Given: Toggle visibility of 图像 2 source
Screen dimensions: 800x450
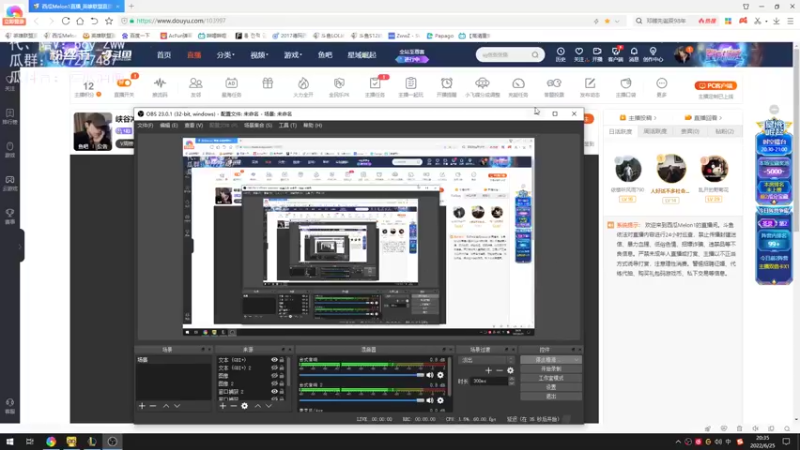Looking at the screenshot, I should click(x=274, y=383).
